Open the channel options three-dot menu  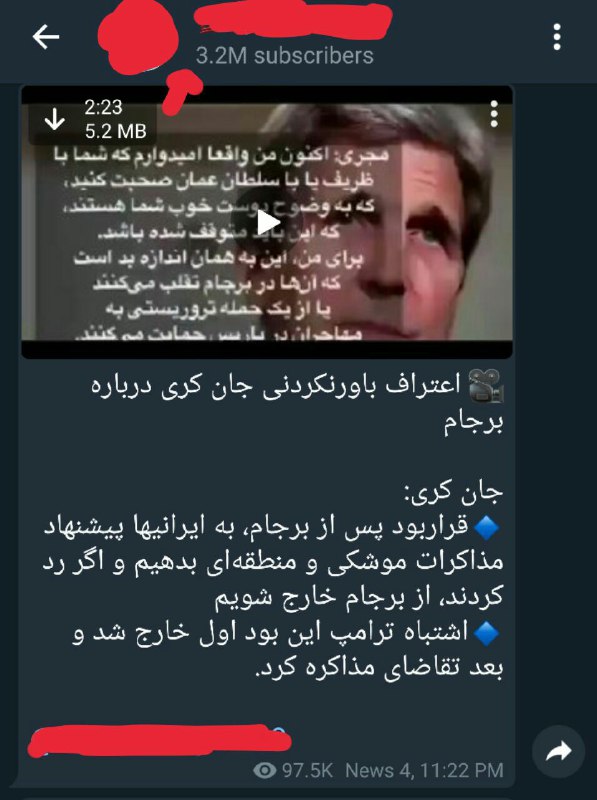coord(557,37)
